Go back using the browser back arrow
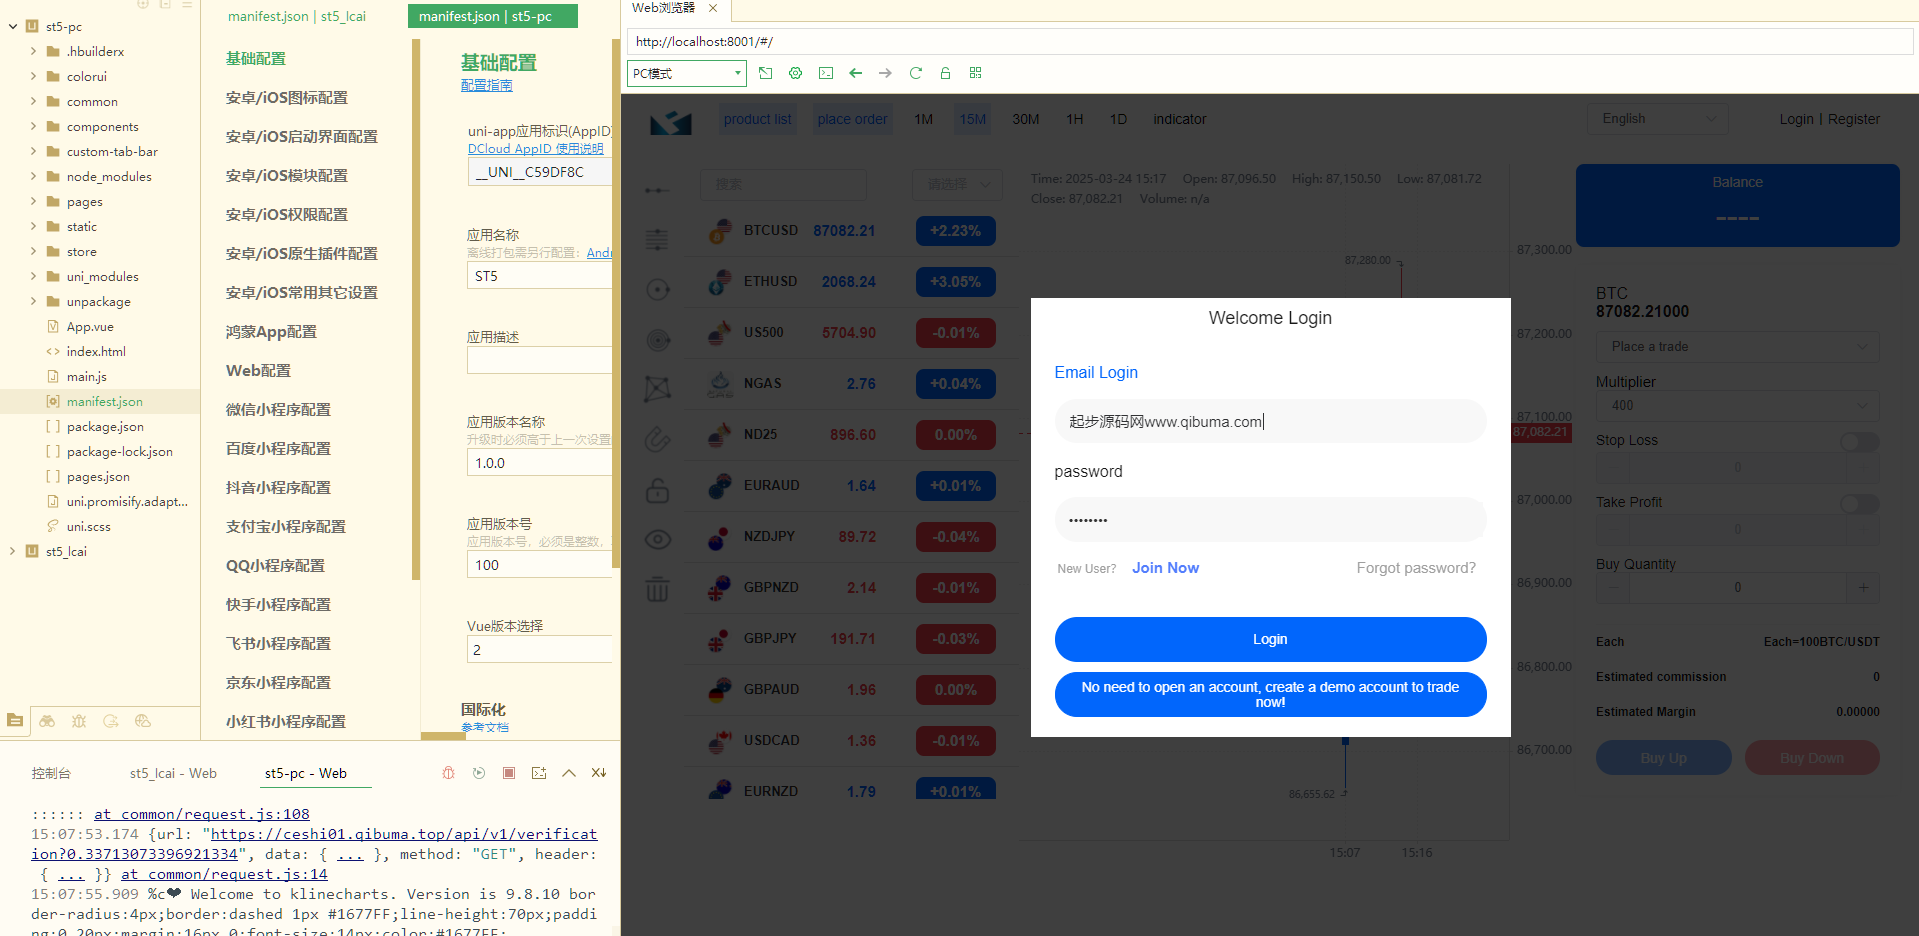This screenshot has width=1919, height=936. click(856, 73)
